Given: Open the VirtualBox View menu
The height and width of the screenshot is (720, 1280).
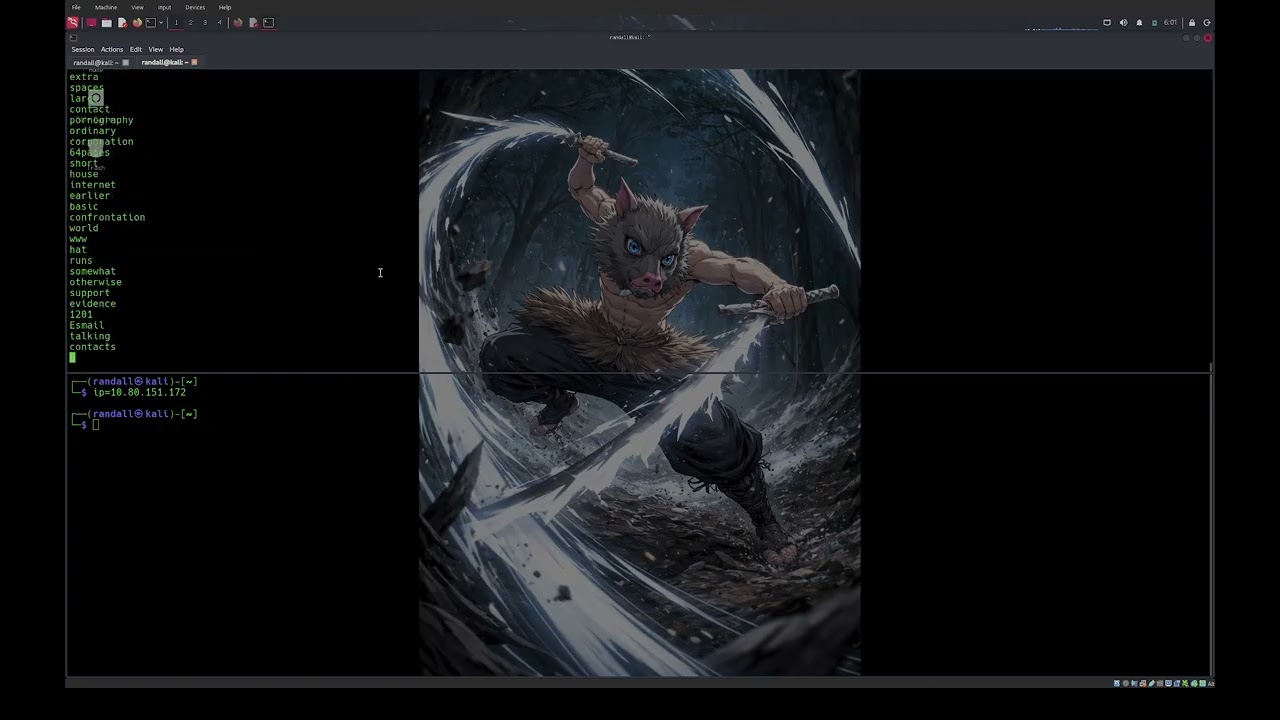Looking at the screenshot, I should click(137, 7).
